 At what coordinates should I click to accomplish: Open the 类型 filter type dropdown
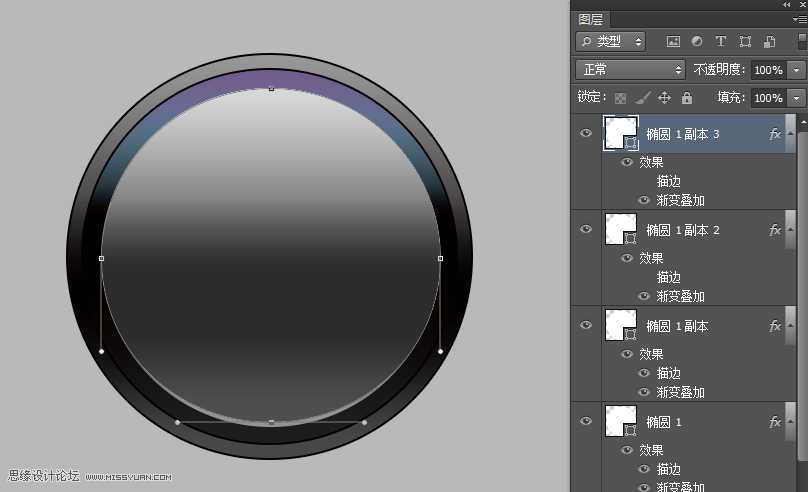click(610, 42)
